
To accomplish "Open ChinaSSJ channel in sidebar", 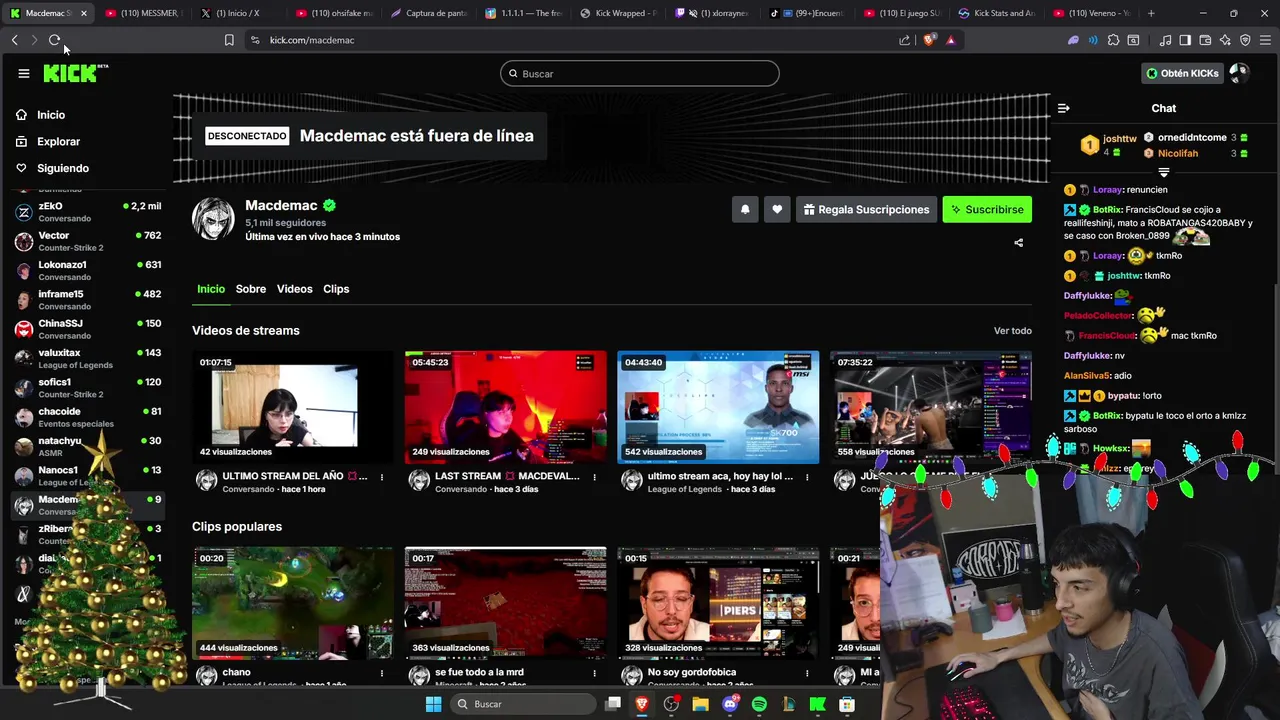I will point(88,329).
